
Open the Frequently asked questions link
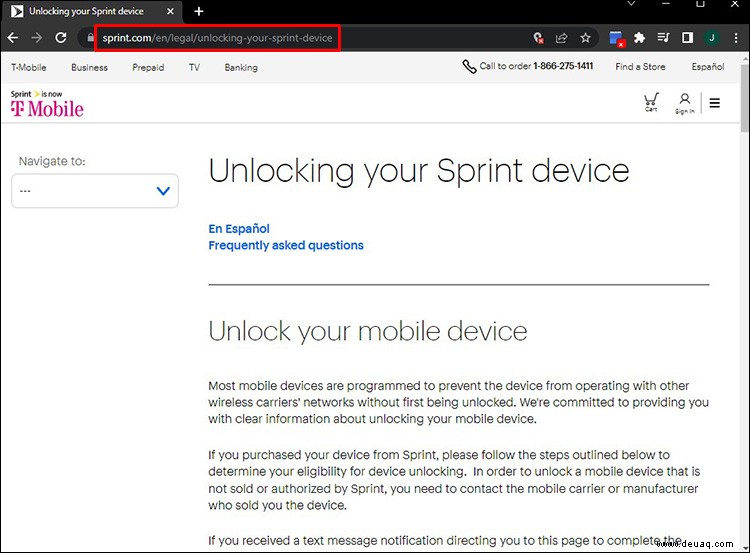[x=286, y=245]
